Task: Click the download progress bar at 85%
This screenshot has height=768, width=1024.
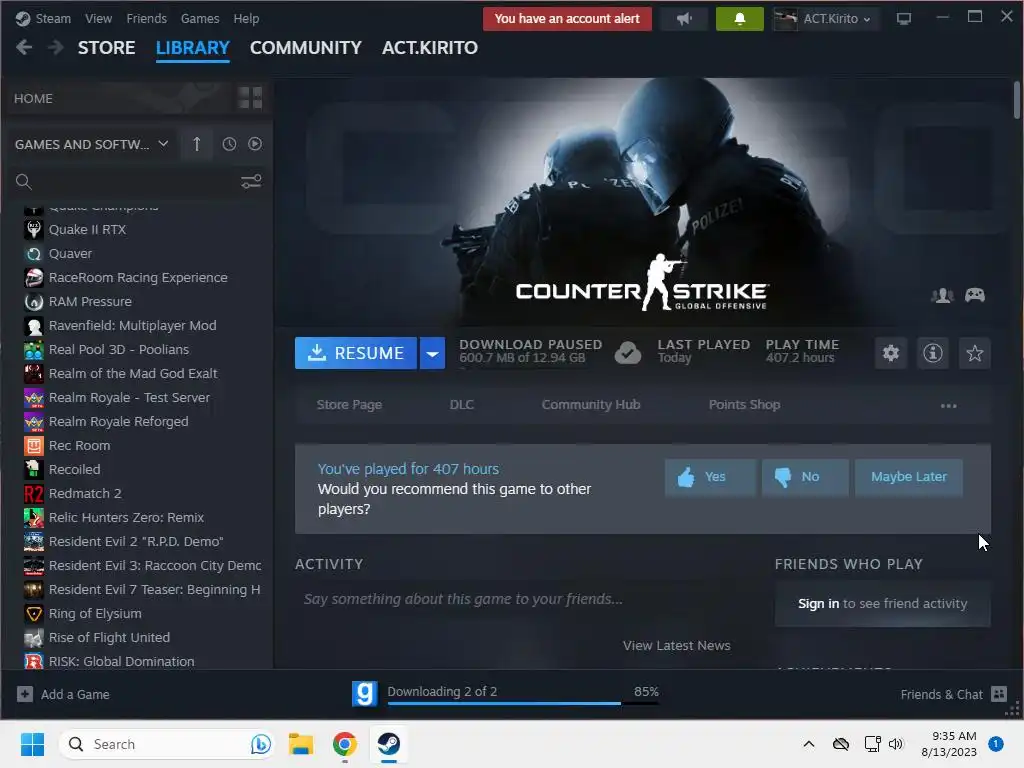Action: (524, 703)
